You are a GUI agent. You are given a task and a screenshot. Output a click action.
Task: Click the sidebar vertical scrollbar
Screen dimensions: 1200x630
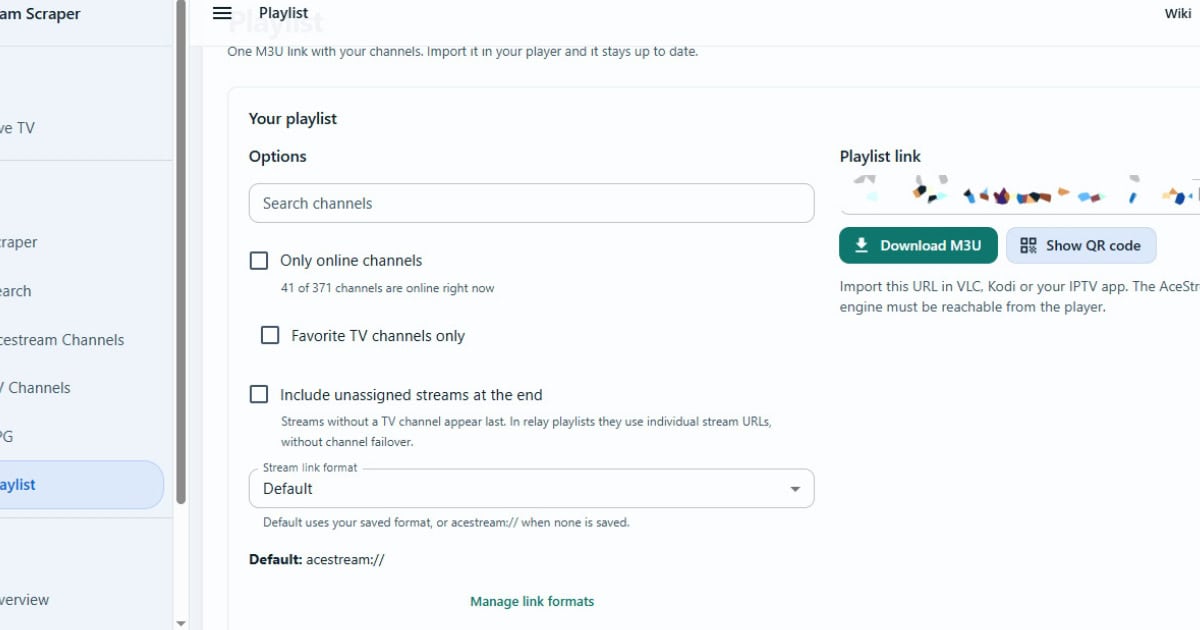coord(181,250)
